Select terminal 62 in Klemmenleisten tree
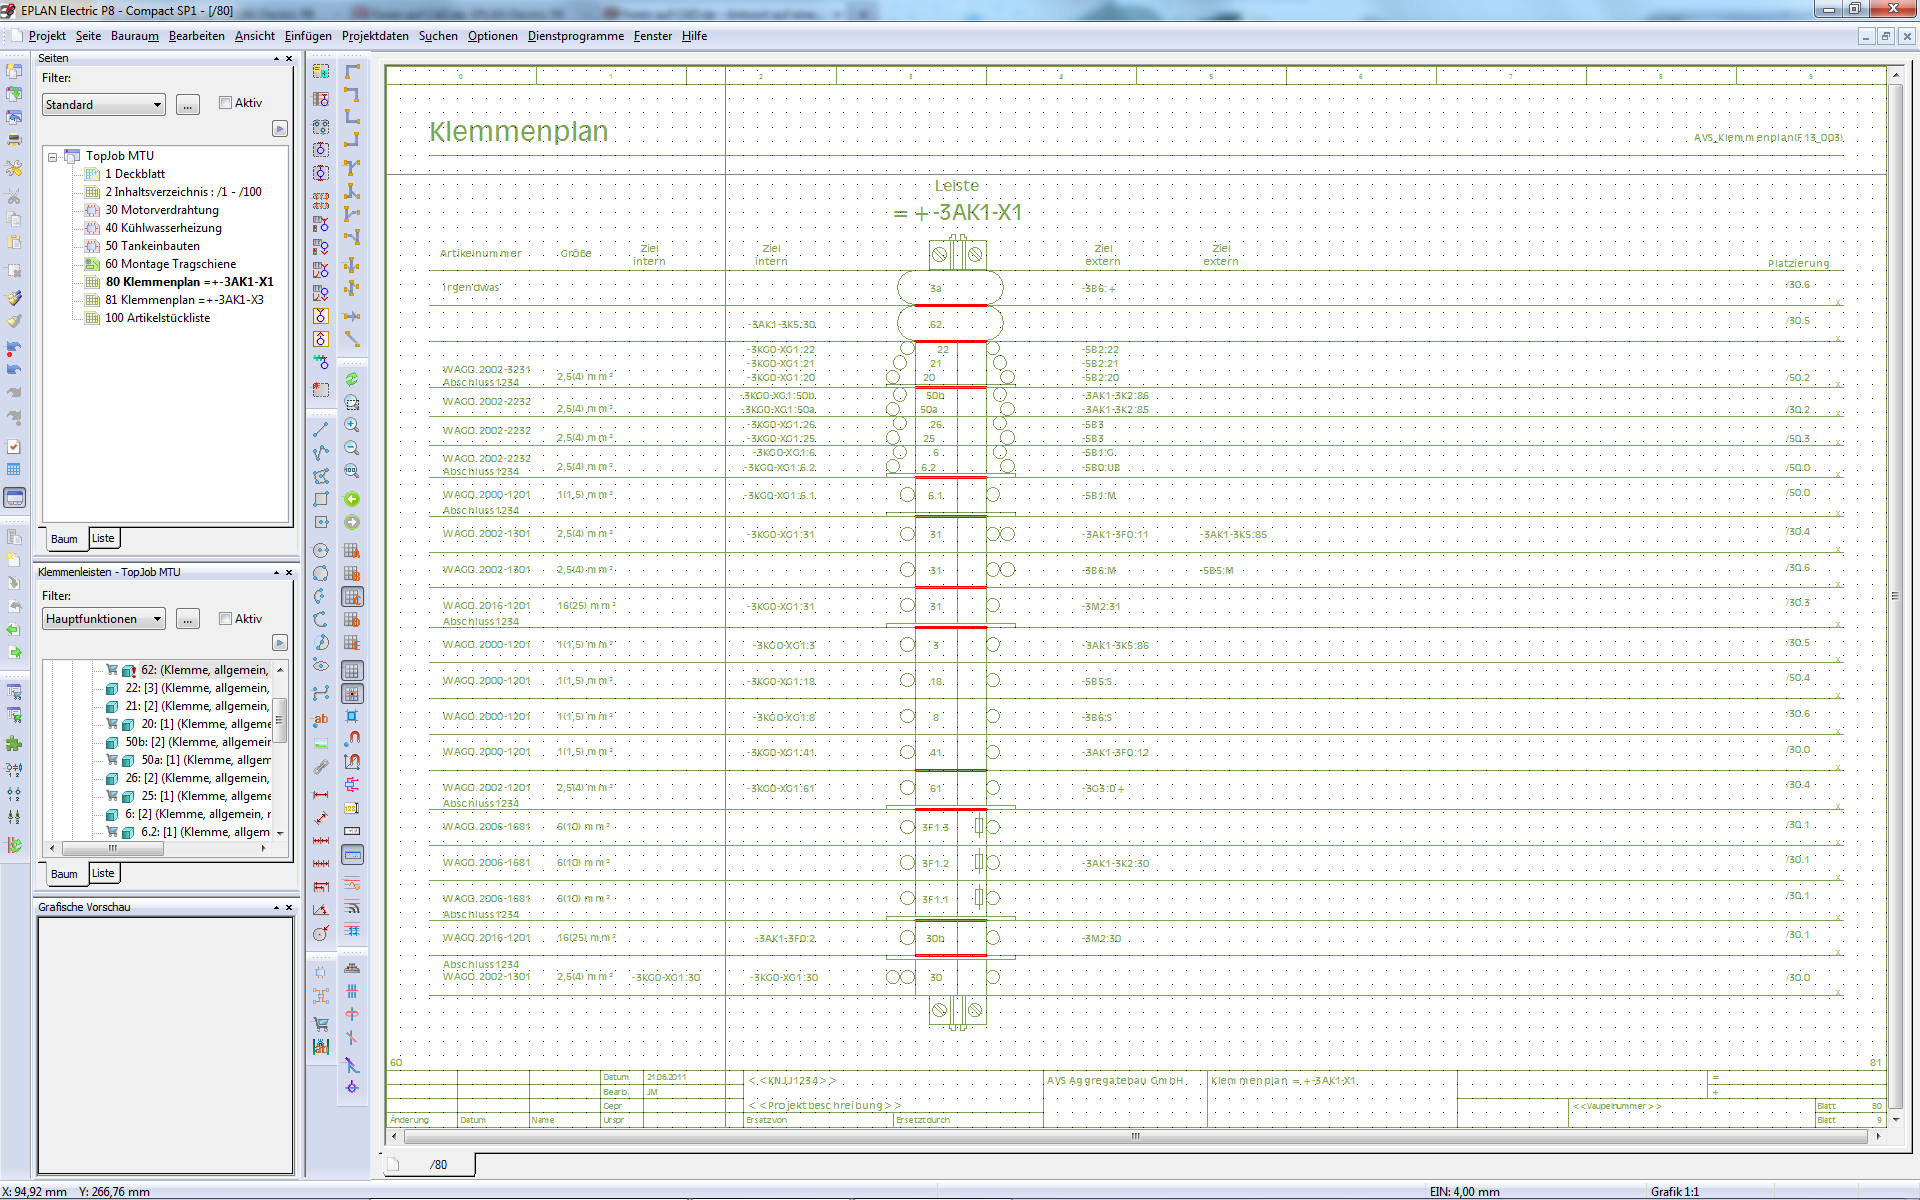The height and width of the screenshot is (1200, 1920). click(204, 670)
